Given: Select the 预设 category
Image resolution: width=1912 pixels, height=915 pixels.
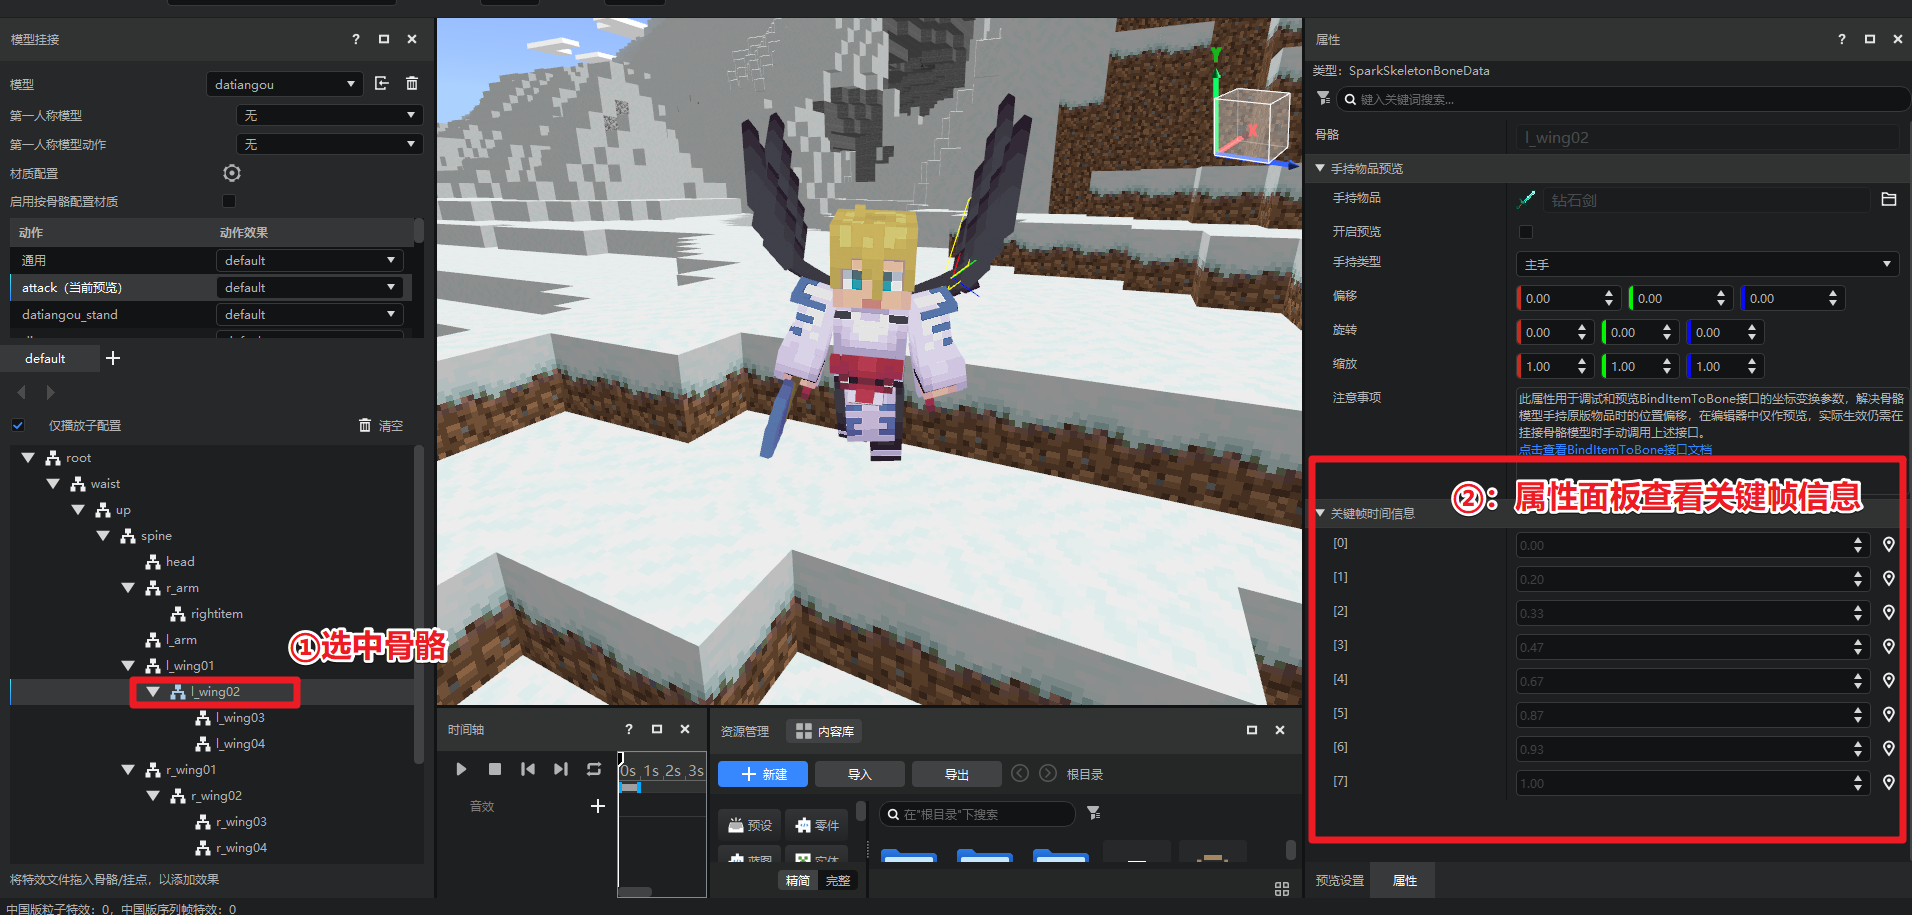Looking at the screenshot, I should 750,825.
